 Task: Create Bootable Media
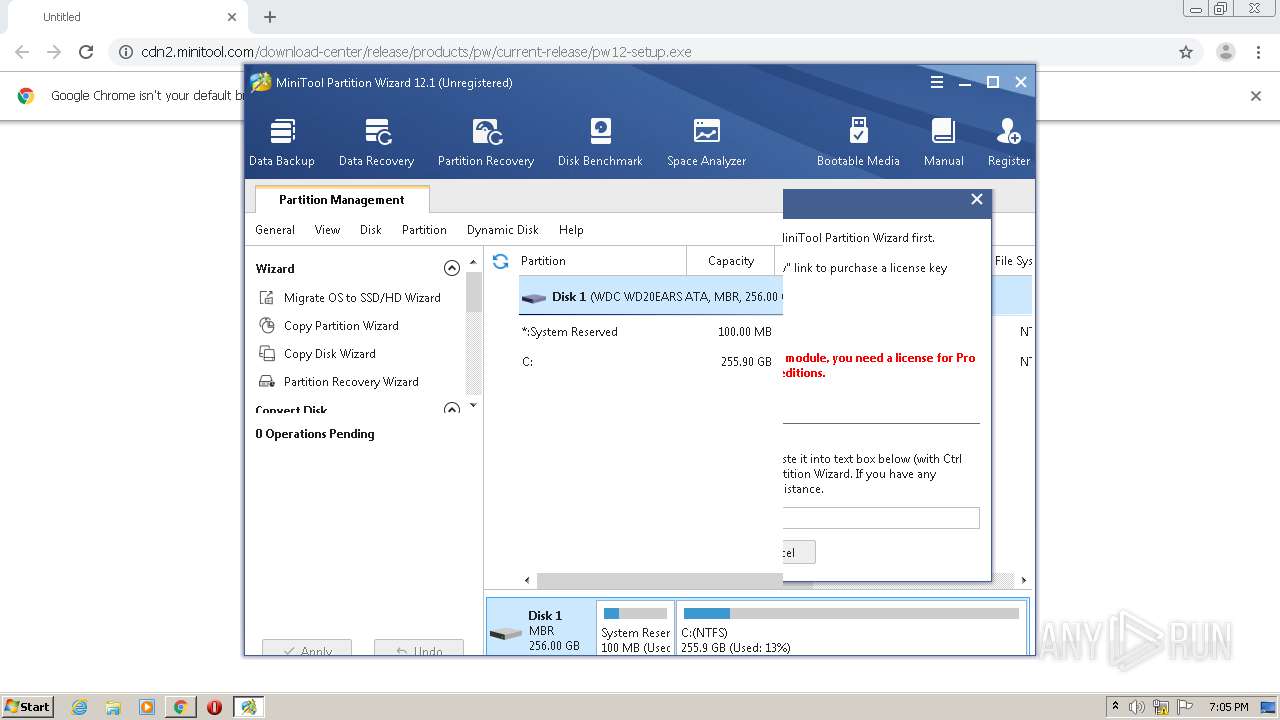pyautogui.click(x=858, y=142)
